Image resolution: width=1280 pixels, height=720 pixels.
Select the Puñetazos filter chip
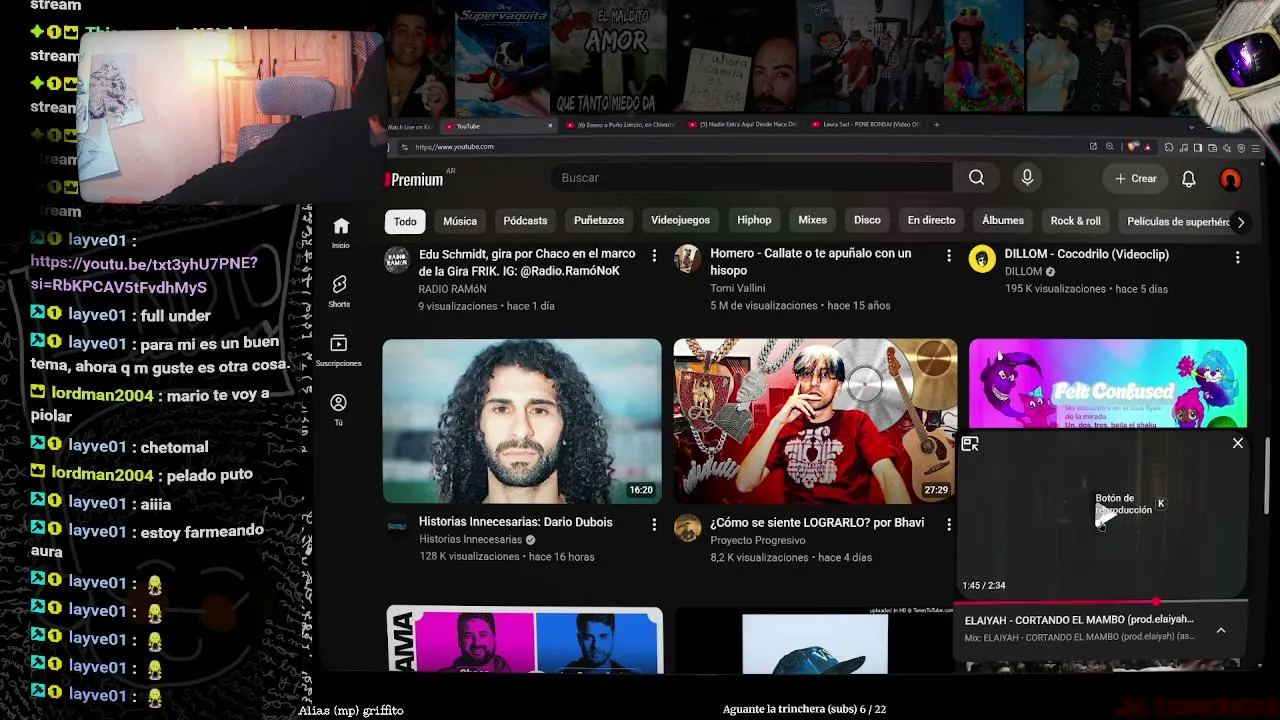(x=599, y=221)
